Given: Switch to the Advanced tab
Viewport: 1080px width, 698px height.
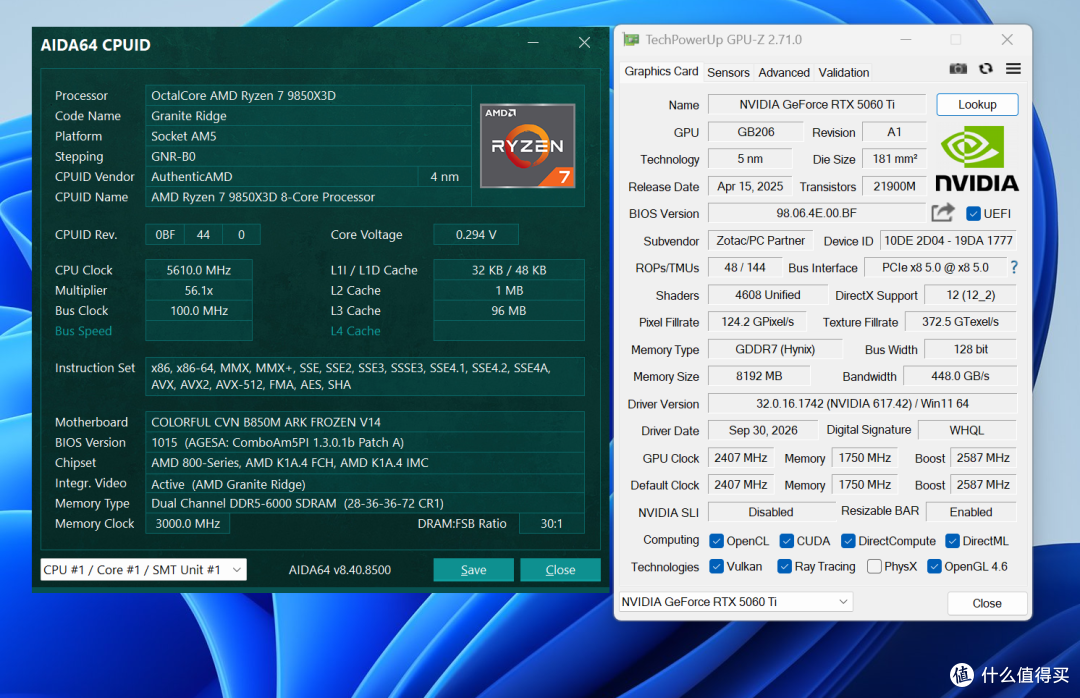Looking at the screenshot, I should pyautogui.click(x=784, y=72).
